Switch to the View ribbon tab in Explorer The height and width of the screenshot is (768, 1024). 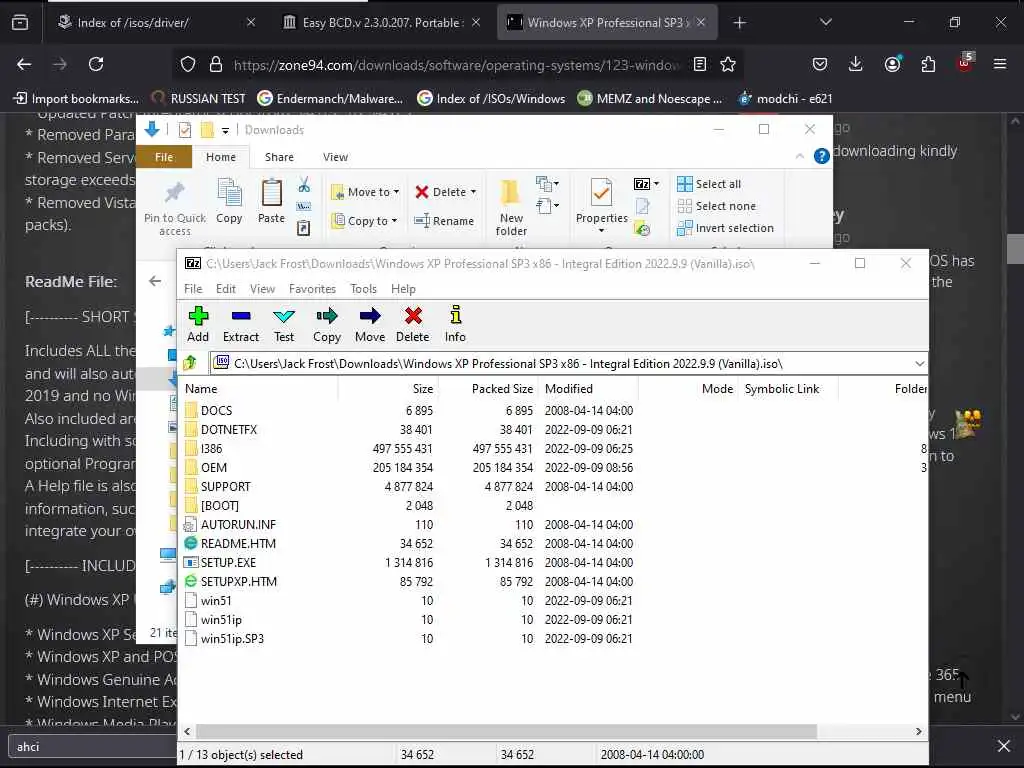[335, 157]
